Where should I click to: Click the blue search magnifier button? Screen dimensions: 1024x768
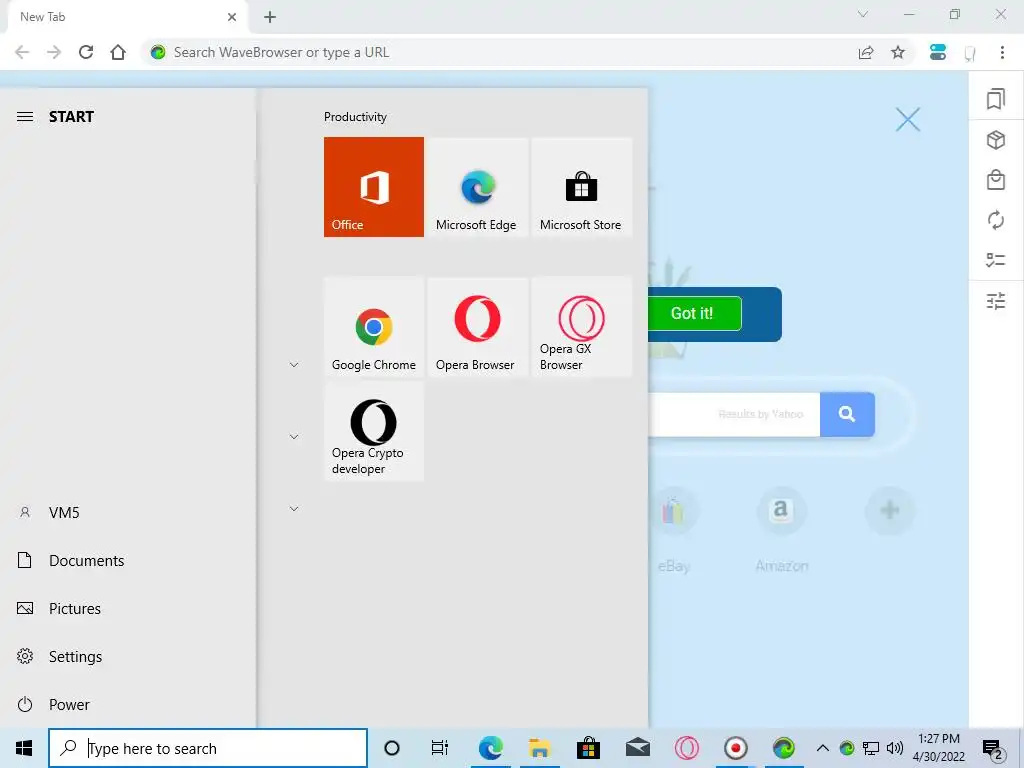847,414
